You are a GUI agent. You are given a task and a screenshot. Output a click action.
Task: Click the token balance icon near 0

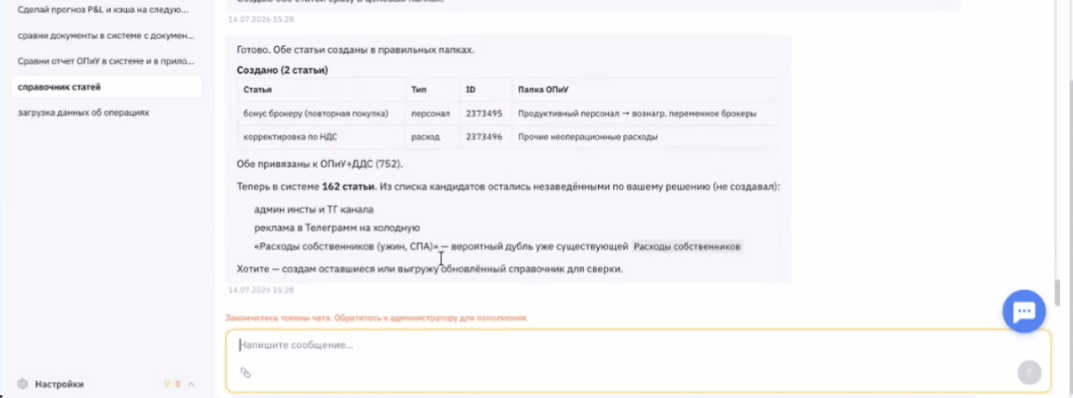pos(166,384)
